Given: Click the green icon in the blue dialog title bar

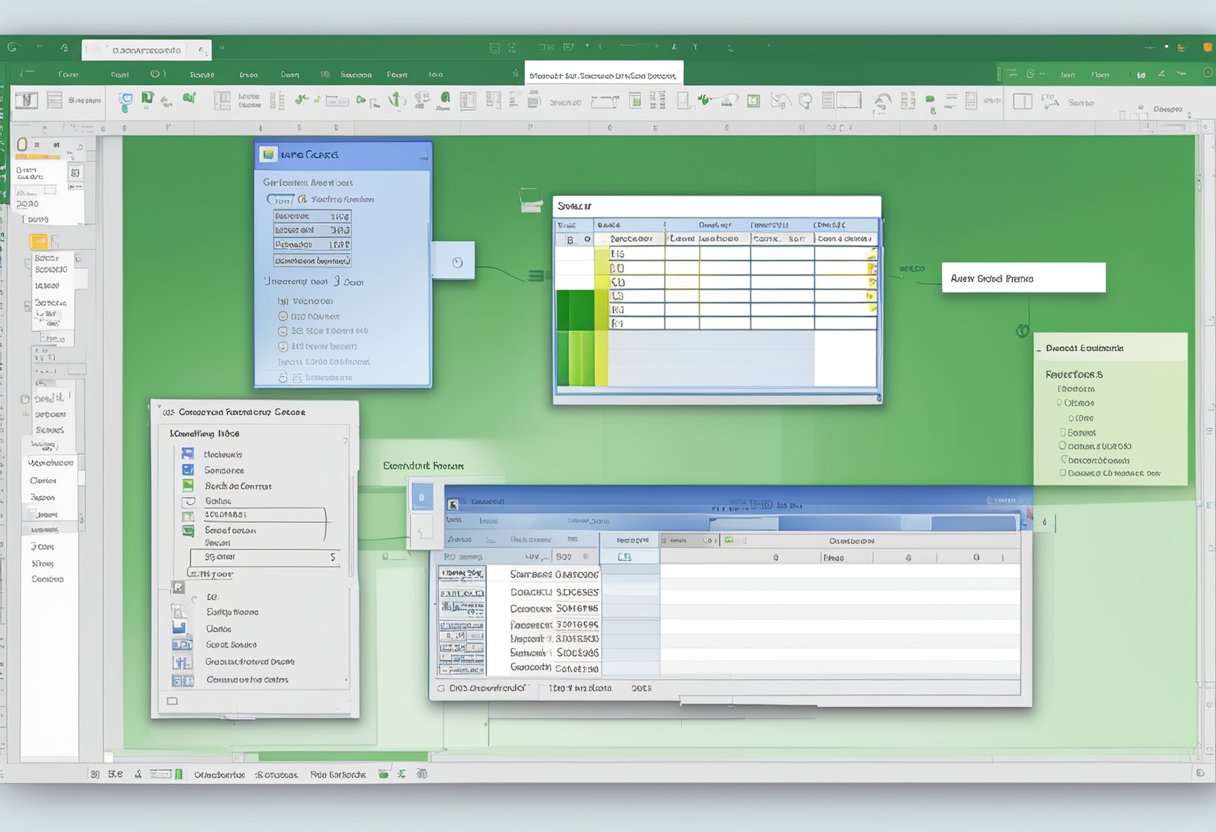Looking at the screenshot, I should tap(267, 154).
